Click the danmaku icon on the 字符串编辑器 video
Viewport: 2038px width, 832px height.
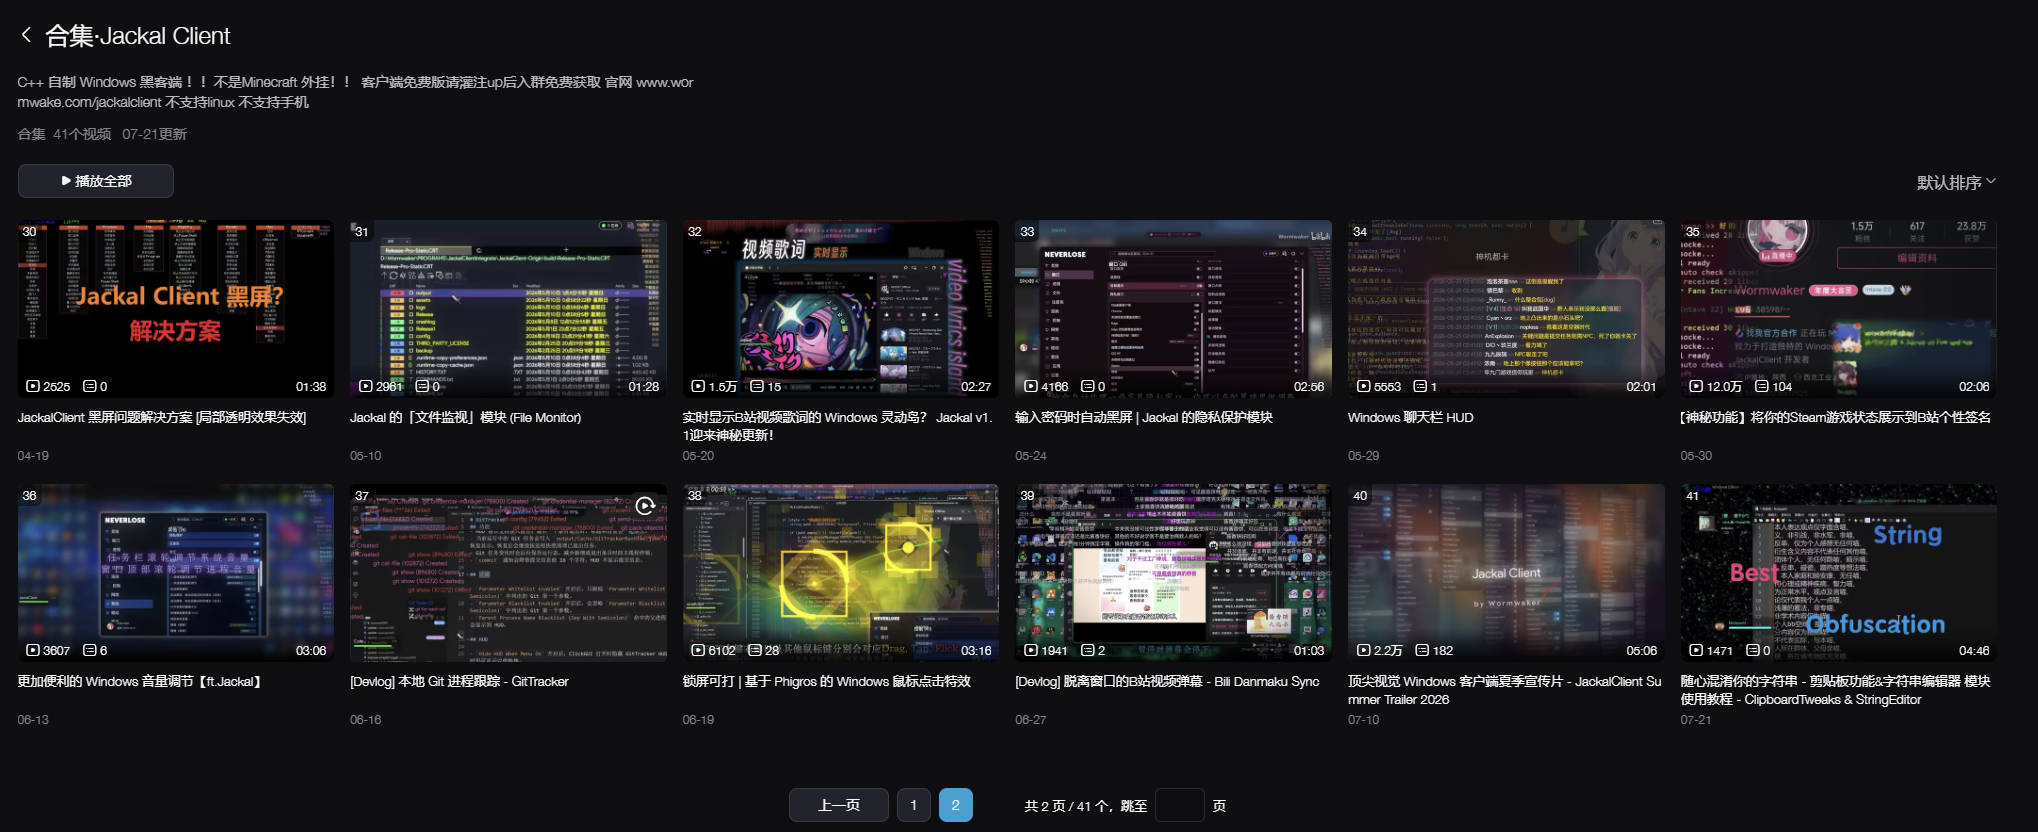pos(1752,650)
